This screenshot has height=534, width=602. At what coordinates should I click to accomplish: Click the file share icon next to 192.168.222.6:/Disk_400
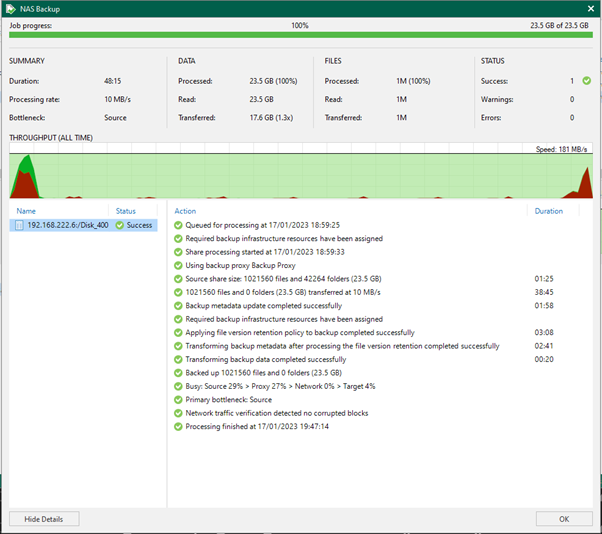tap(19, 225)
